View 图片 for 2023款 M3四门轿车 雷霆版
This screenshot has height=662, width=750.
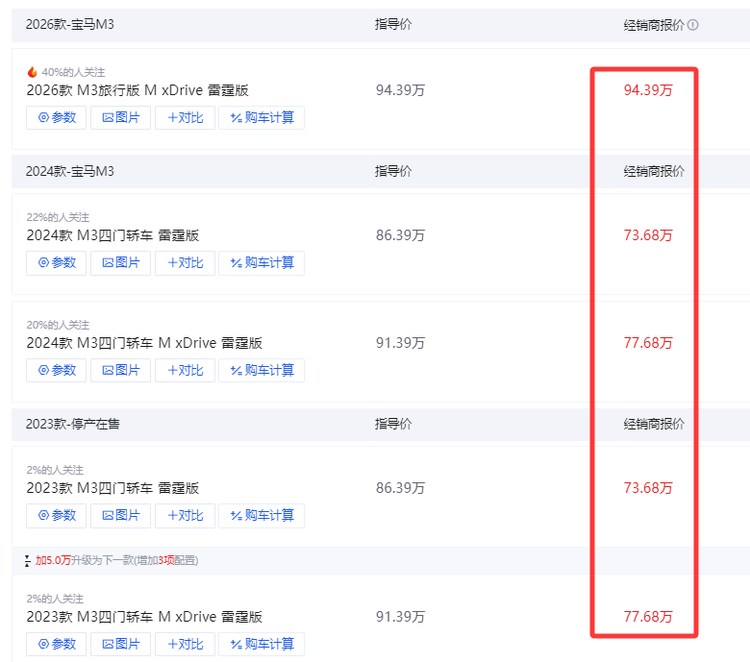[x=121, y=516]
